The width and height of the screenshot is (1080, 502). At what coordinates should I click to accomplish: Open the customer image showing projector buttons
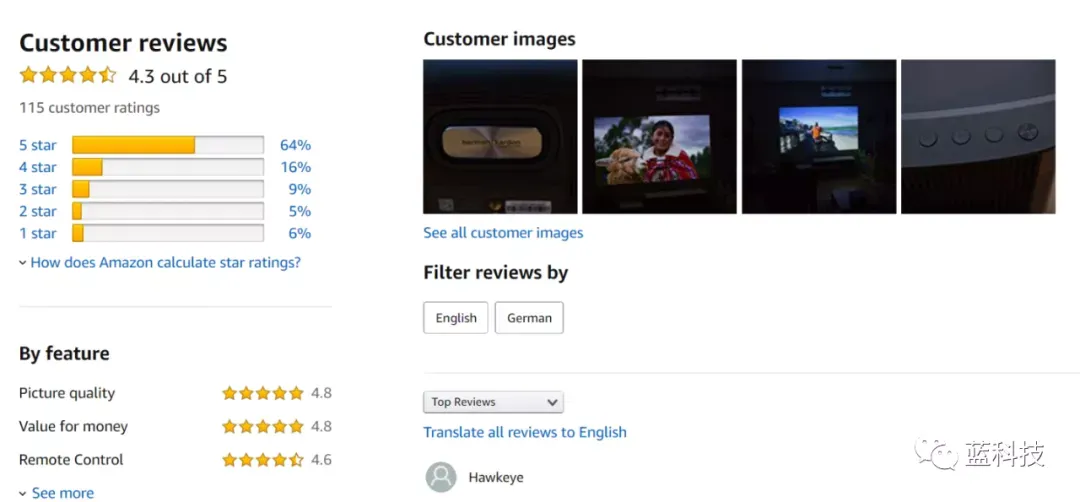click(978, 136)
